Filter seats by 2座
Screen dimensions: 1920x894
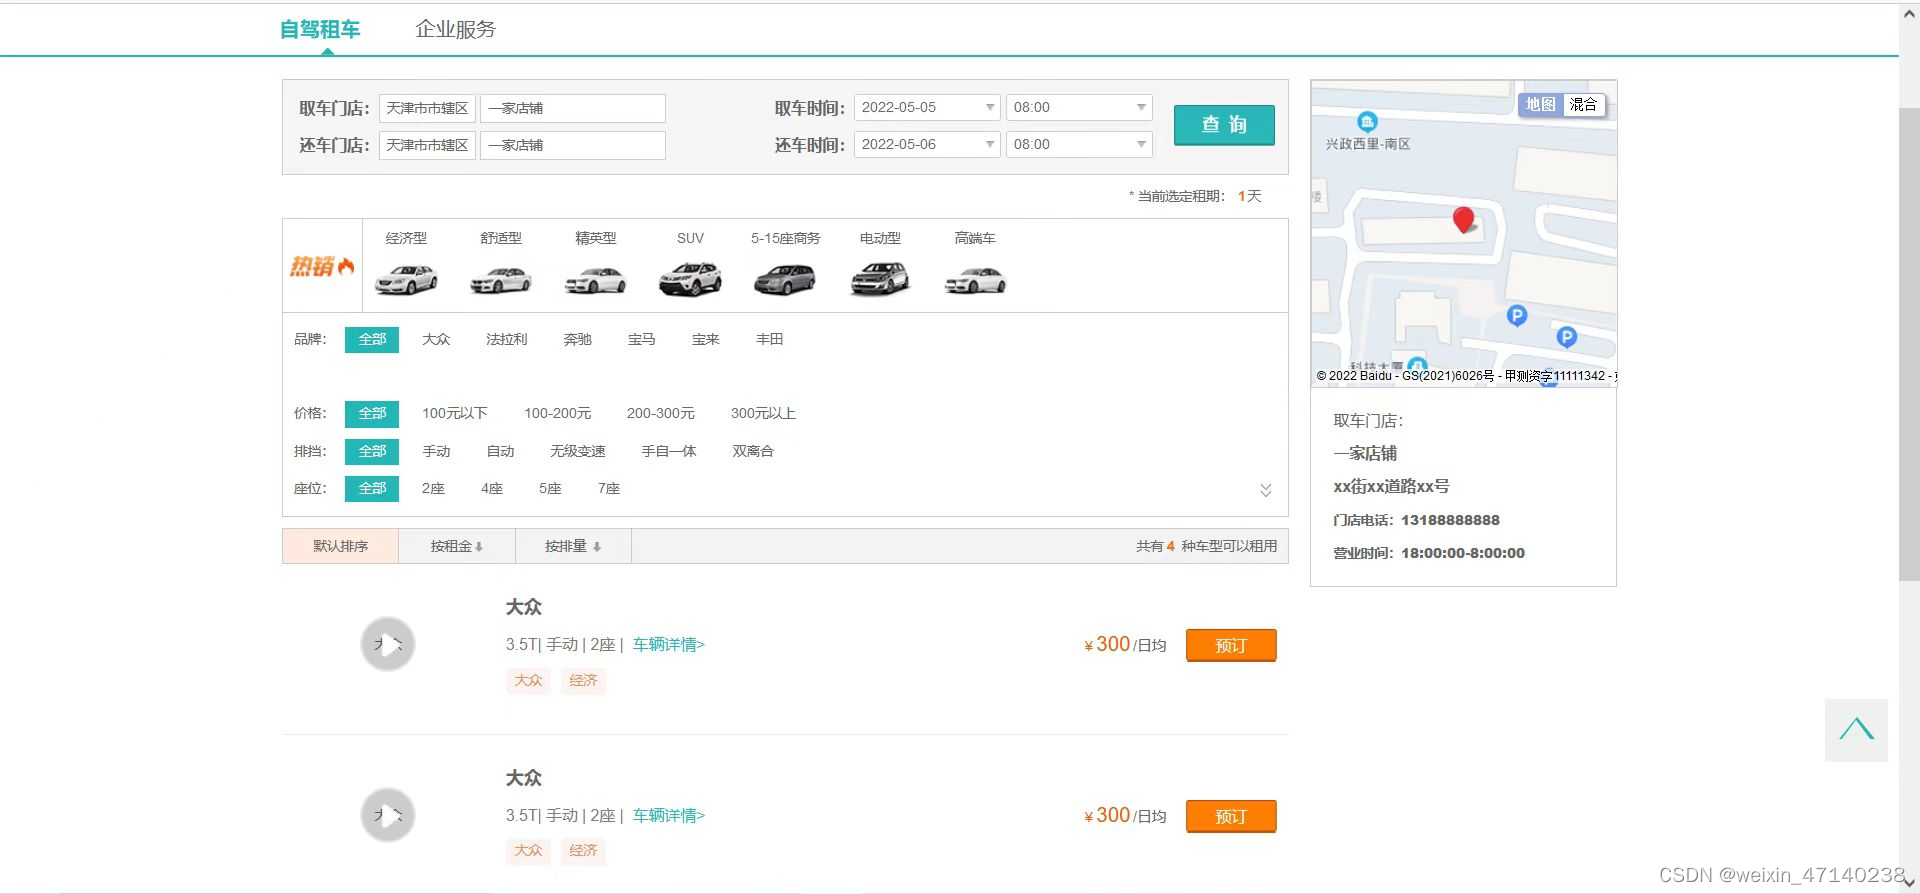tap(433, 489)
